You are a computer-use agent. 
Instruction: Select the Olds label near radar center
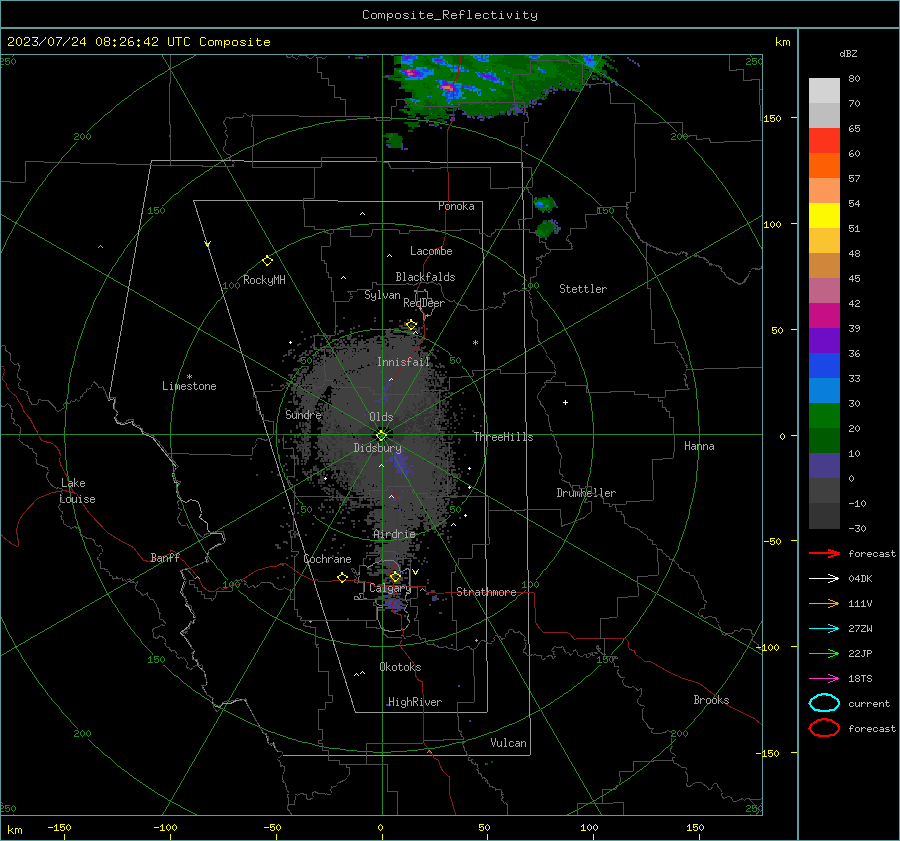click(x=381, y=417)
